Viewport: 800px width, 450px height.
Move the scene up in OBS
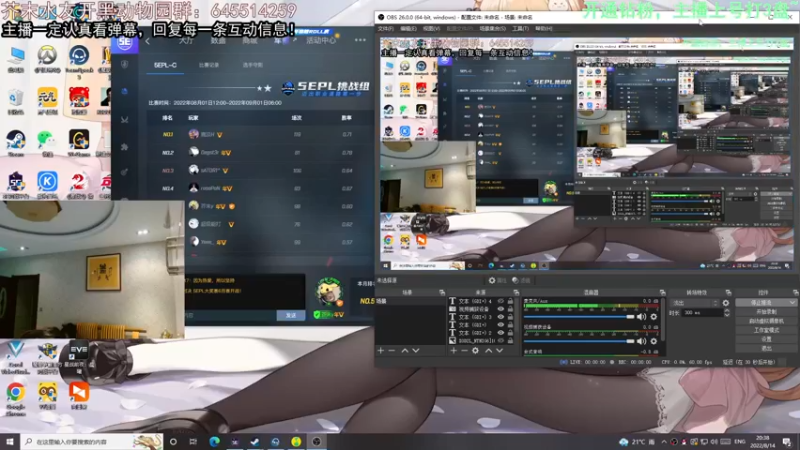click(405, 351)
